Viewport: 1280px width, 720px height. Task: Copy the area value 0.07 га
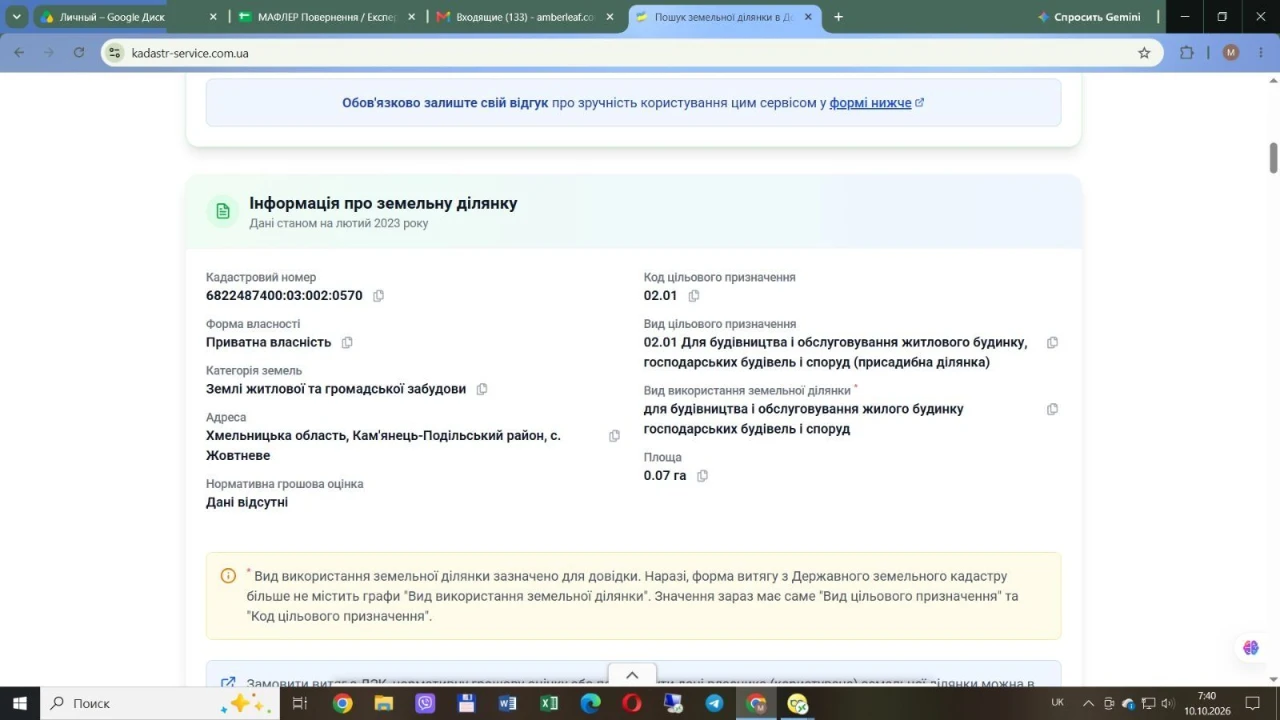click(x=702, y=476)
